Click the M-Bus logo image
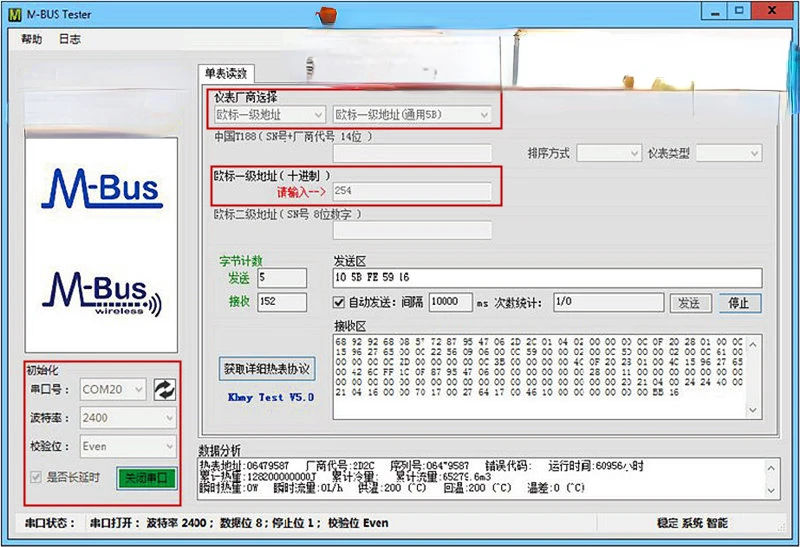The width and height of the screenshot is (800, 547). pyautogui.click(x=102, y=188)
